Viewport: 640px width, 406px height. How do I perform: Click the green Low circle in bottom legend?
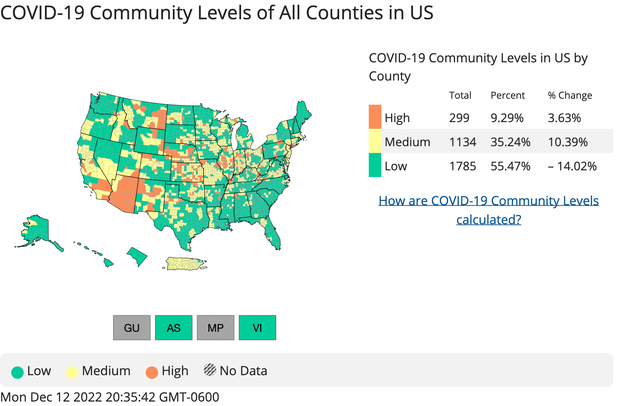tap(17, 371)
